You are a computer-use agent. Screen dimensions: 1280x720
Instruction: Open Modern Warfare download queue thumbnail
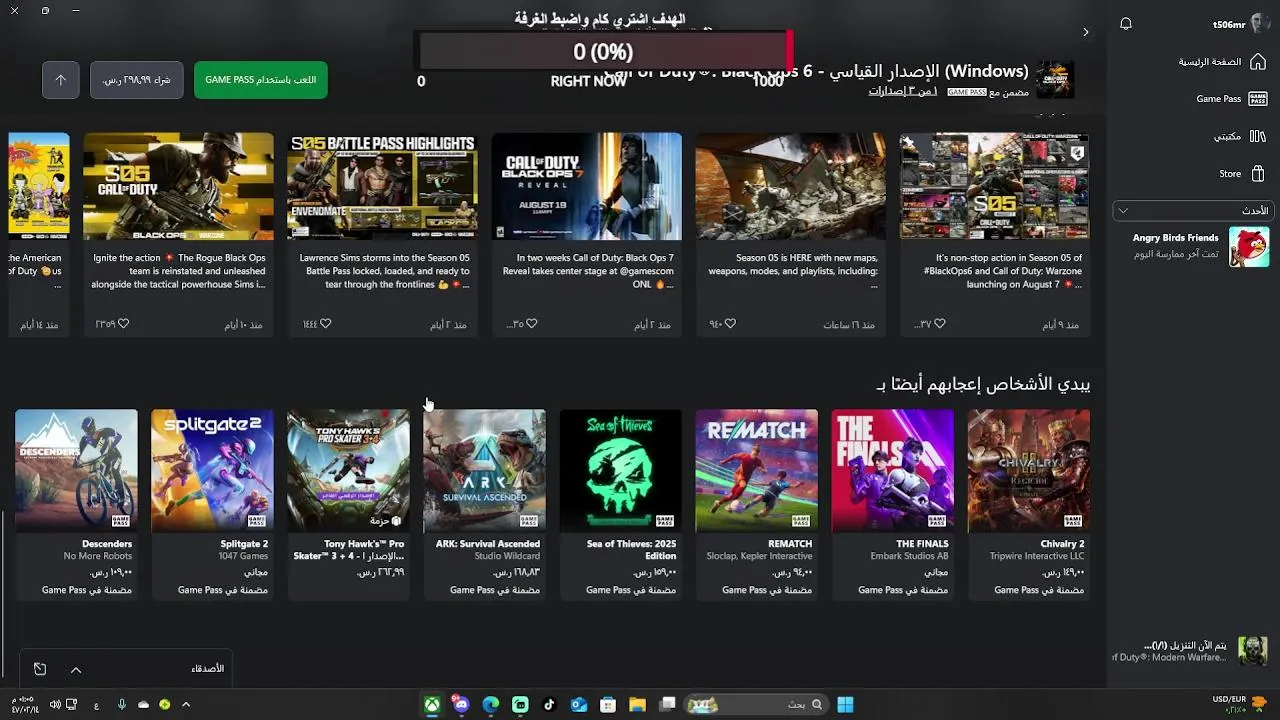click(1252, 651)
